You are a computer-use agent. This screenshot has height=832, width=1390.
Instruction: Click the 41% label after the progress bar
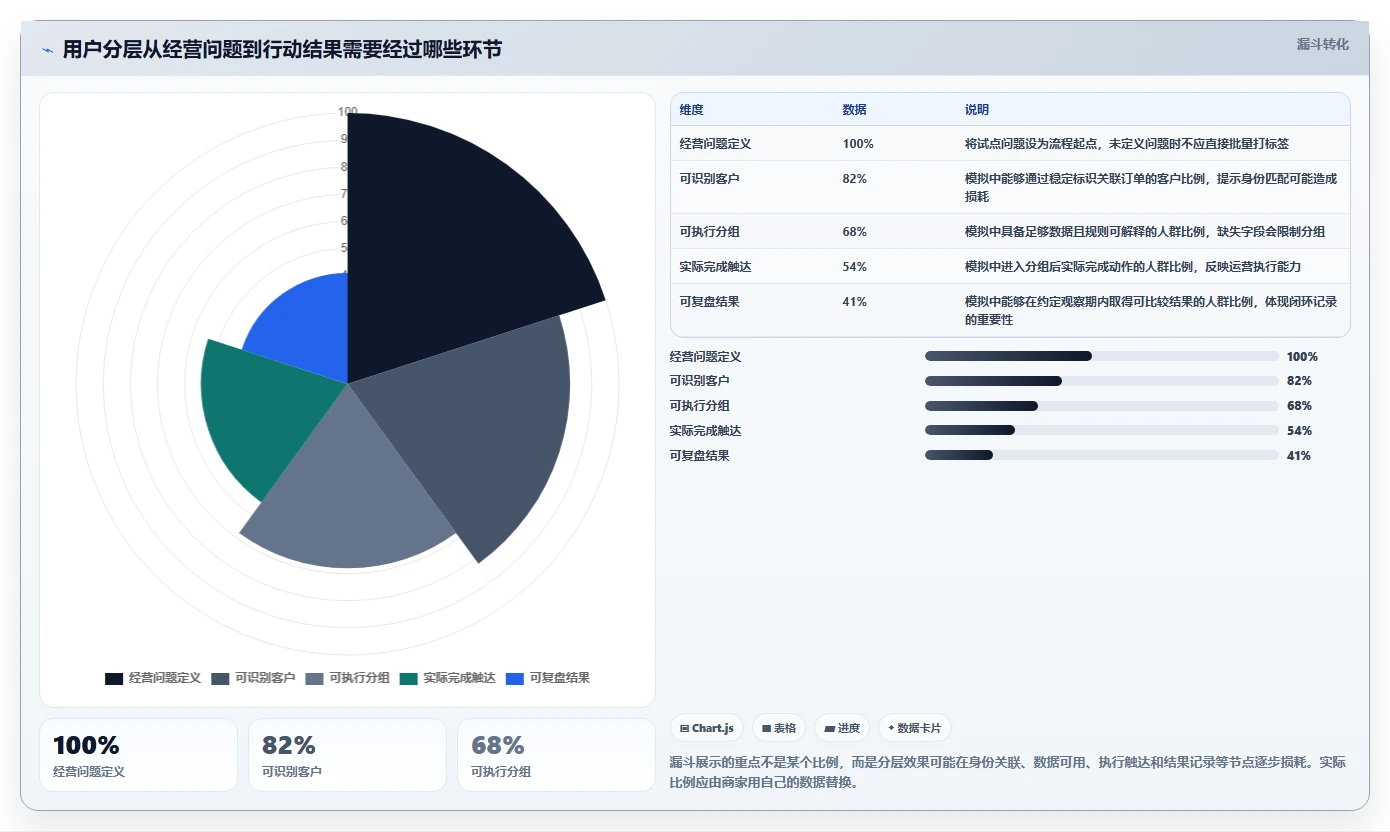pyautogui.click(x=1299, y=455)
